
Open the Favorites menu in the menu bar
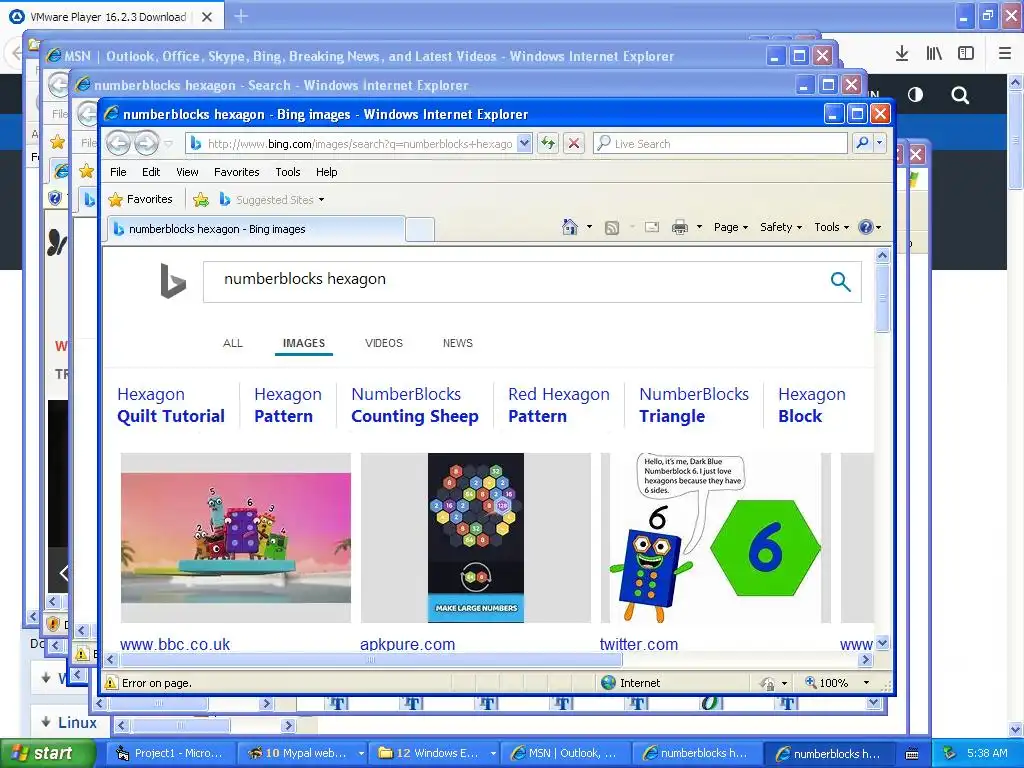[236, 172]
